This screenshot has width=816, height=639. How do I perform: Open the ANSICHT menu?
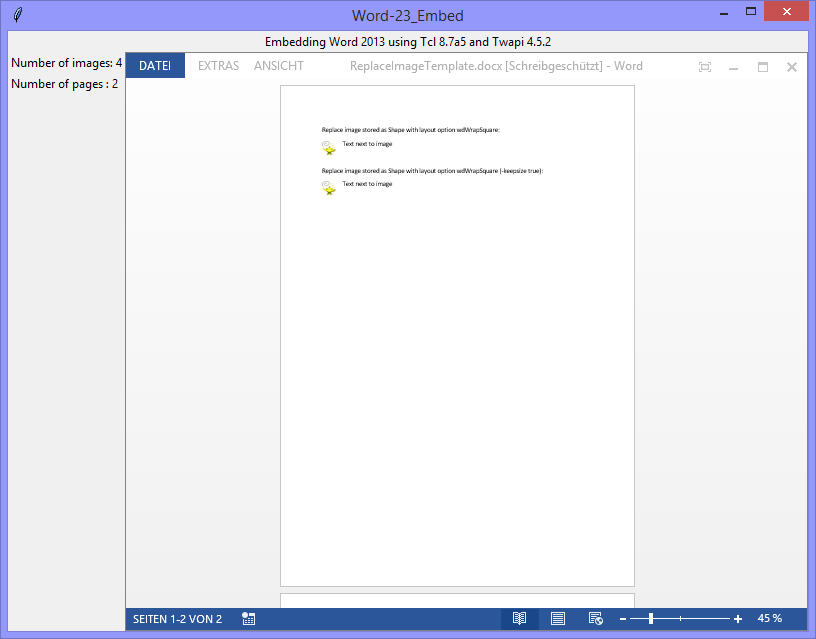(x=279, y=66)
